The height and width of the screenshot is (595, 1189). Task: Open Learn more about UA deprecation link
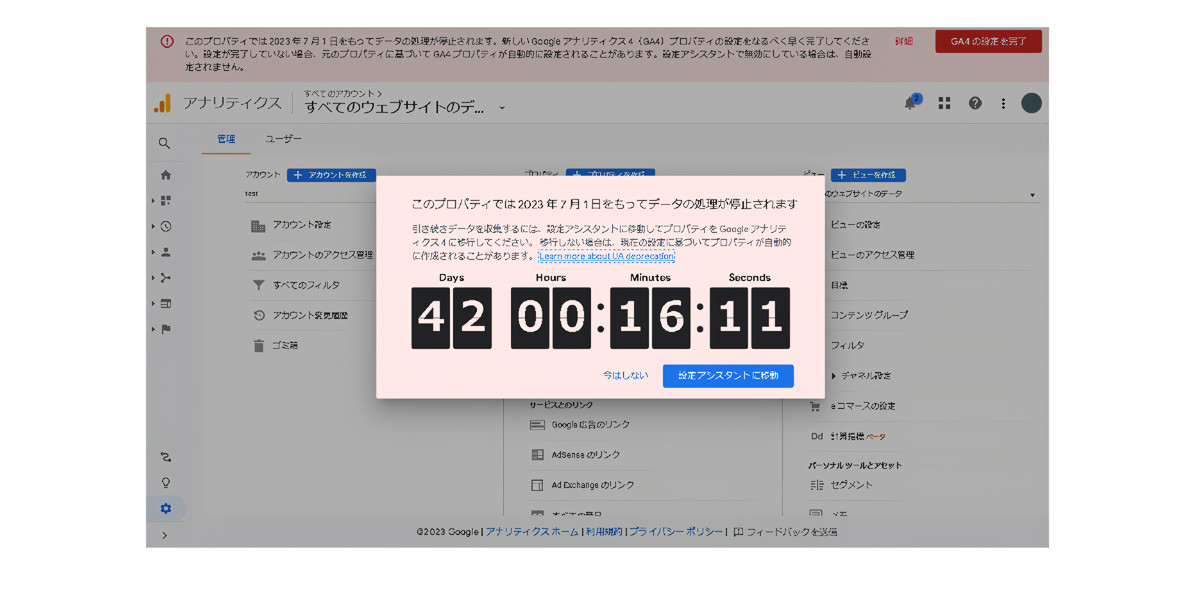[x=607, y=256]
